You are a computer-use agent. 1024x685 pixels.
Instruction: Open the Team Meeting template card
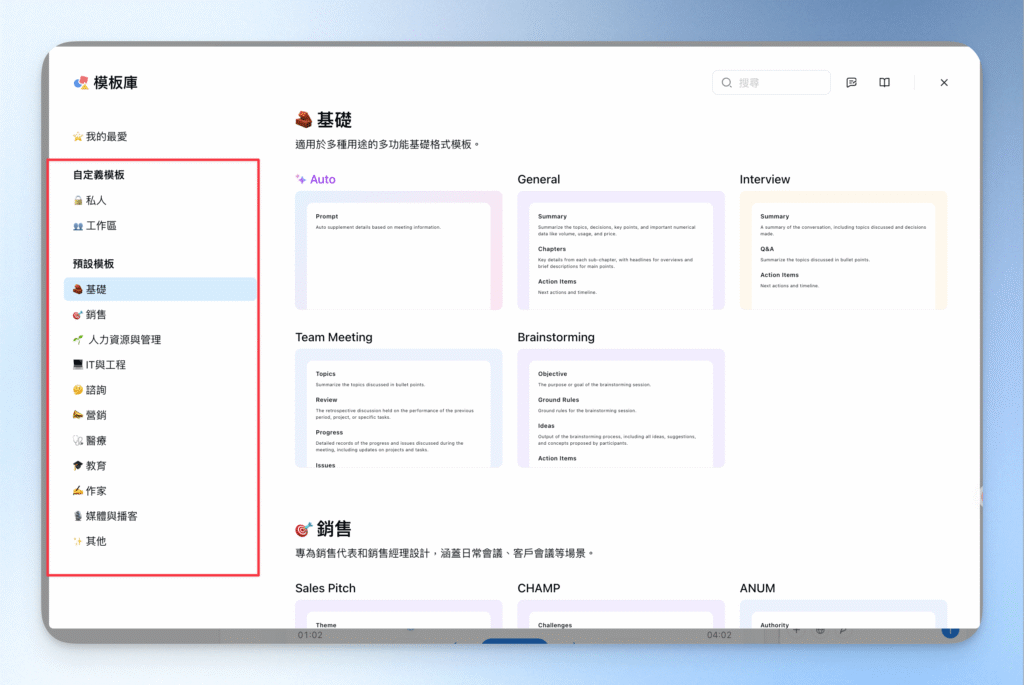[x=398, y=408]
